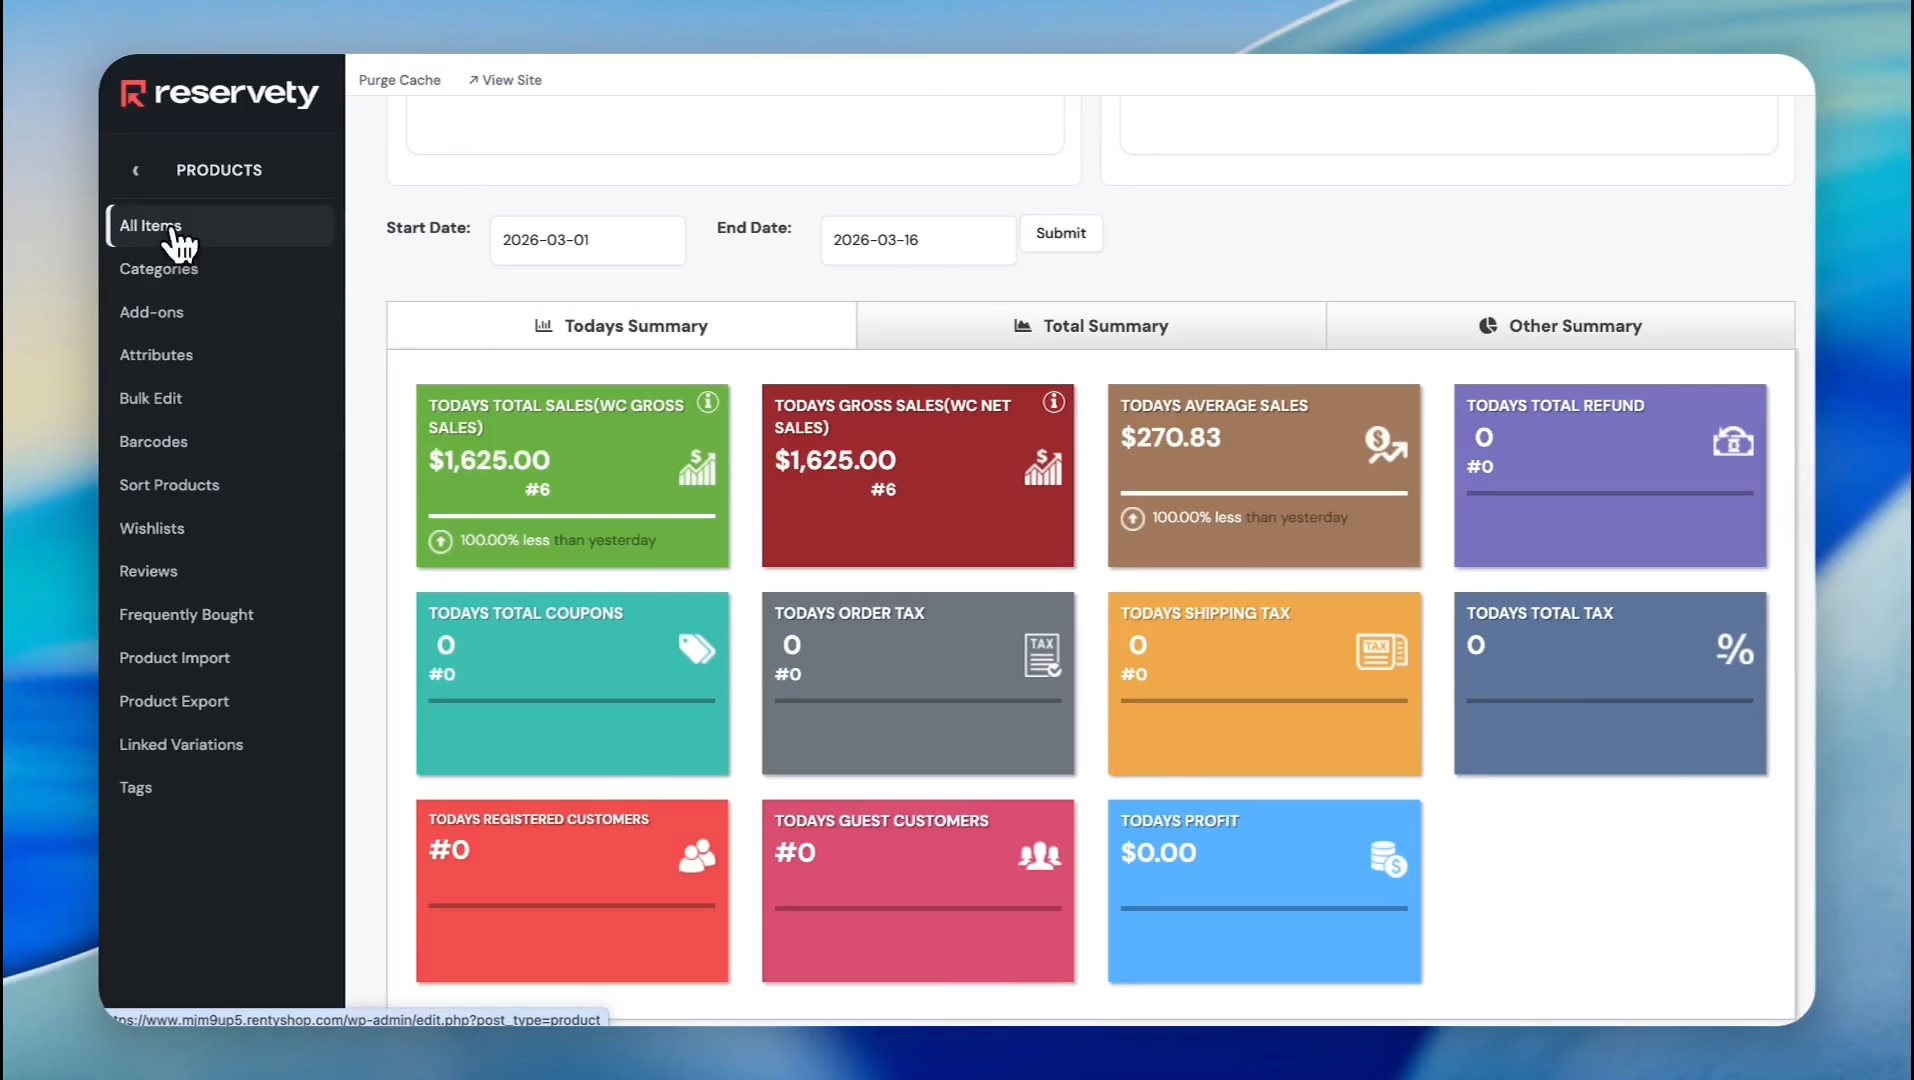This screenshot has height=1080, width=1914.
Task: Click the percent icon on Todays Total Tax
Action: coord(1735,650)
